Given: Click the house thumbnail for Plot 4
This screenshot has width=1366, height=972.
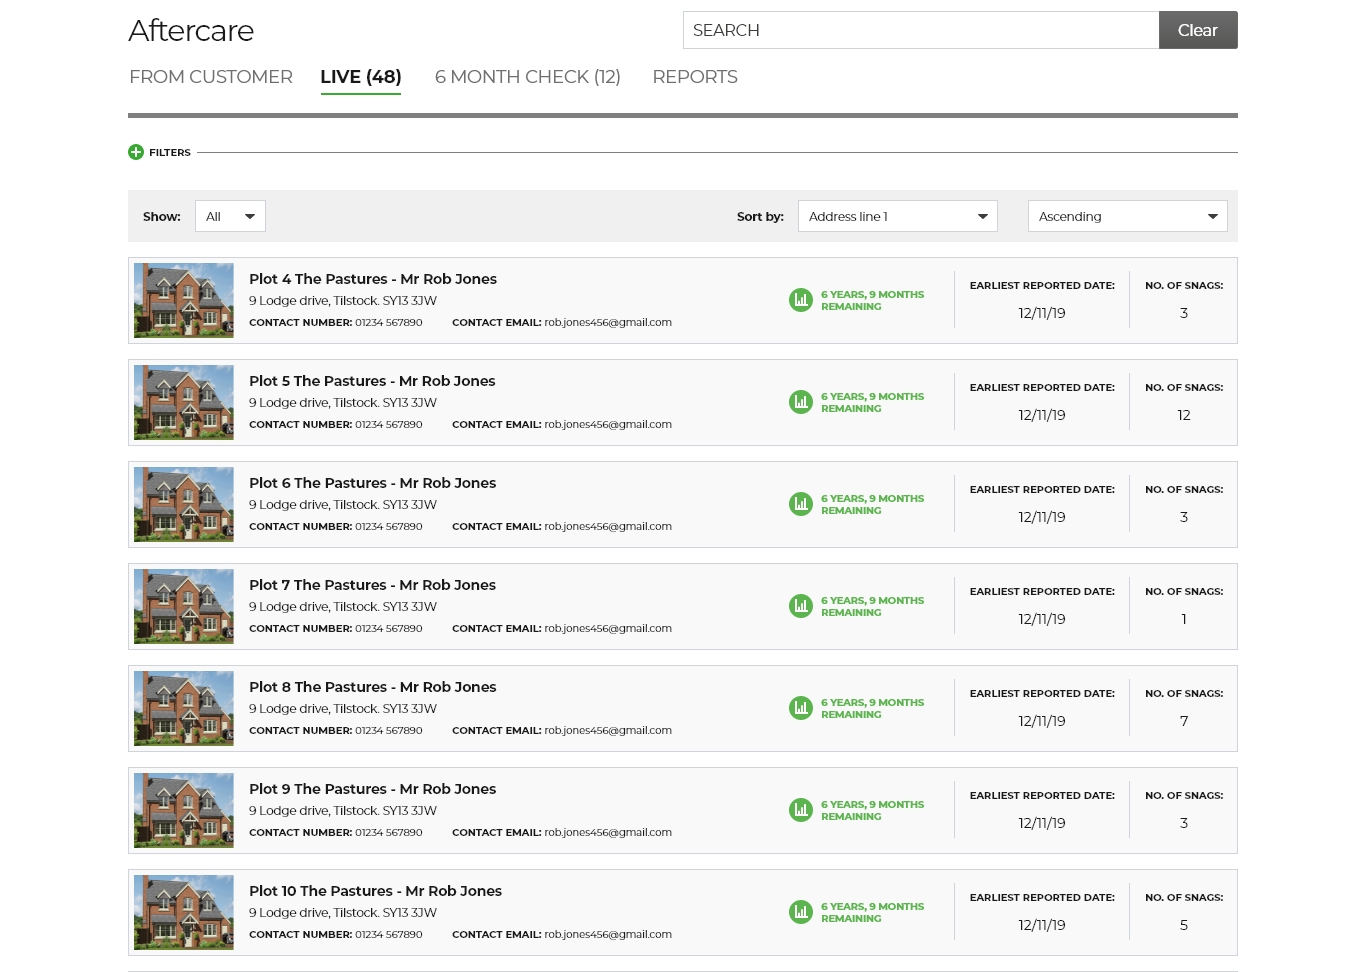Looking at the screenshot, I should tap(184, 301).
